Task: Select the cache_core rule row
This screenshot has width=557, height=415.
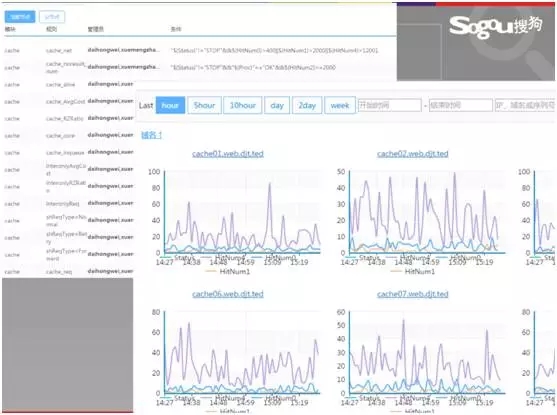Action: click(68, 135)
